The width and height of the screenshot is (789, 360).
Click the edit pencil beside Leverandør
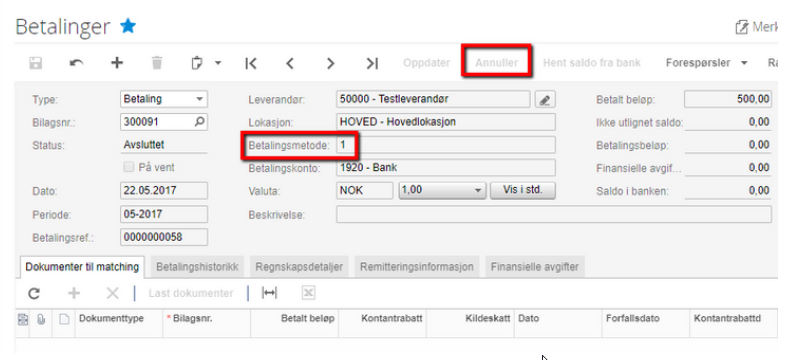pos(544,100)
